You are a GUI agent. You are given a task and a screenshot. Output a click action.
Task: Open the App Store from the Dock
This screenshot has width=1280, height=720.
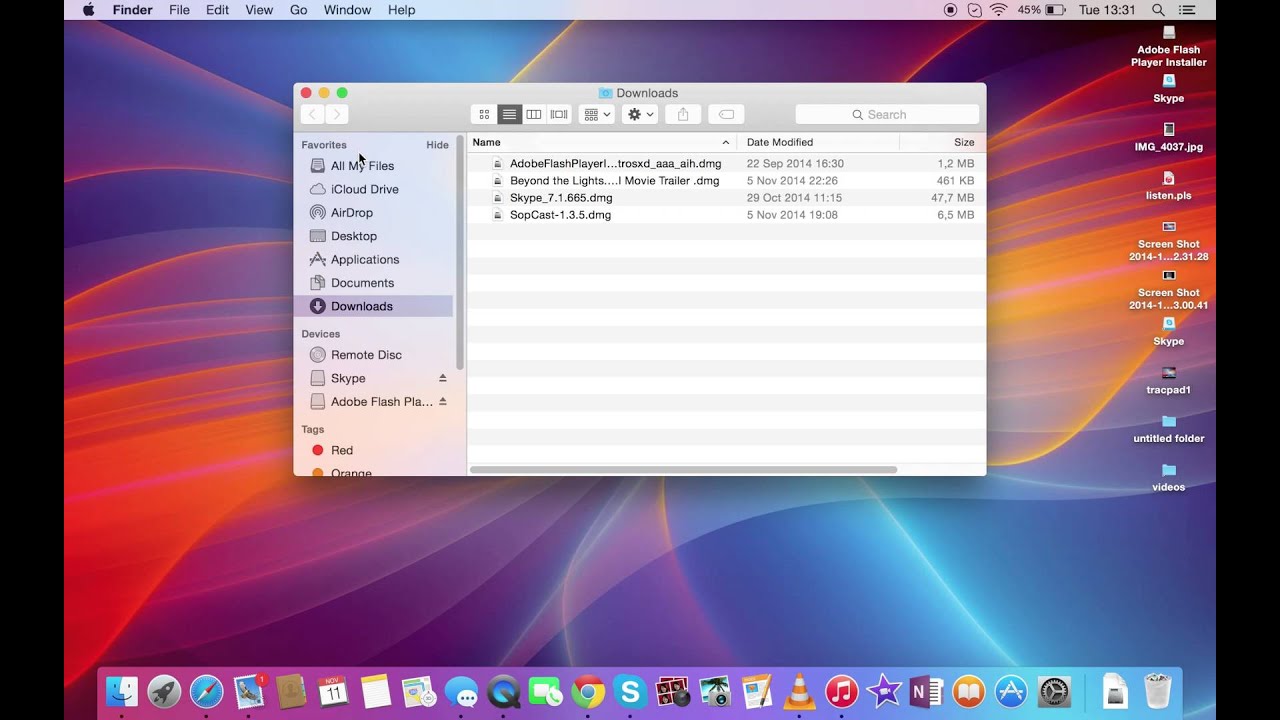click(1011, 691)
